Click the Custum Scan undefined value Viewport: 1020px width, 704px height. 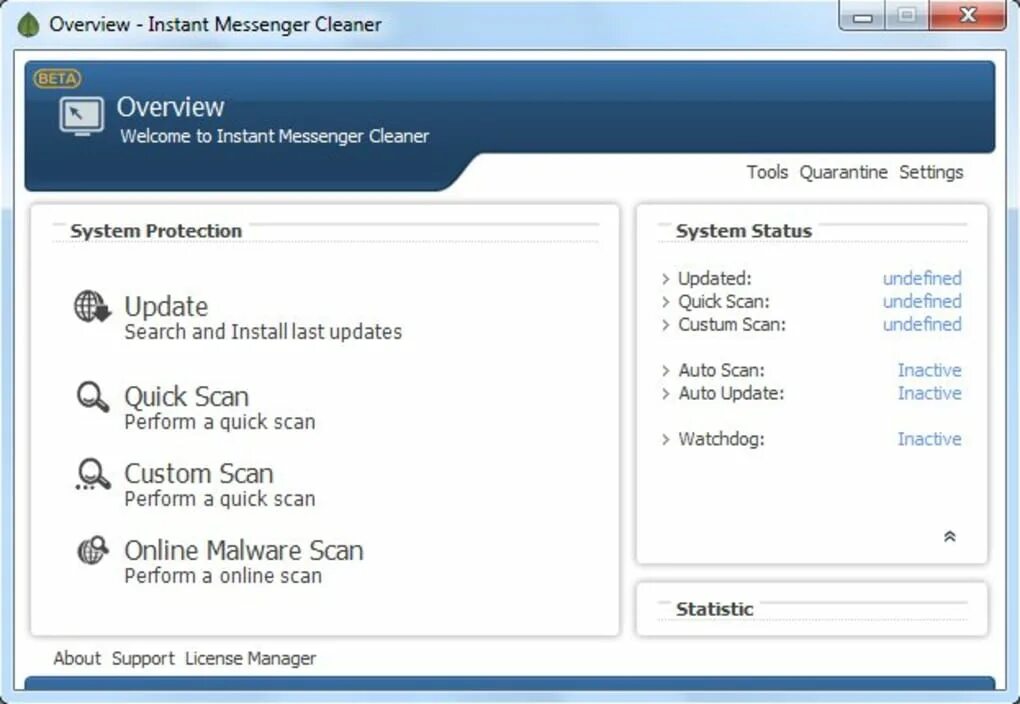pyautogui.click(x=922, y=324)
